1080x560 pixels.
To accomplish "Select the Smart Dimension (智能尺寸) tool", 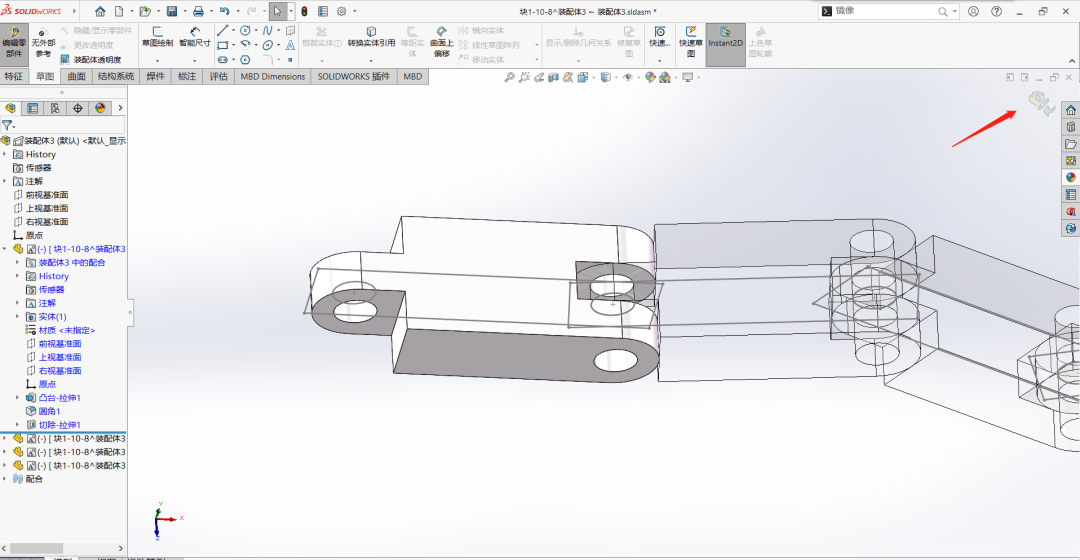I will [x=195, y=37].
